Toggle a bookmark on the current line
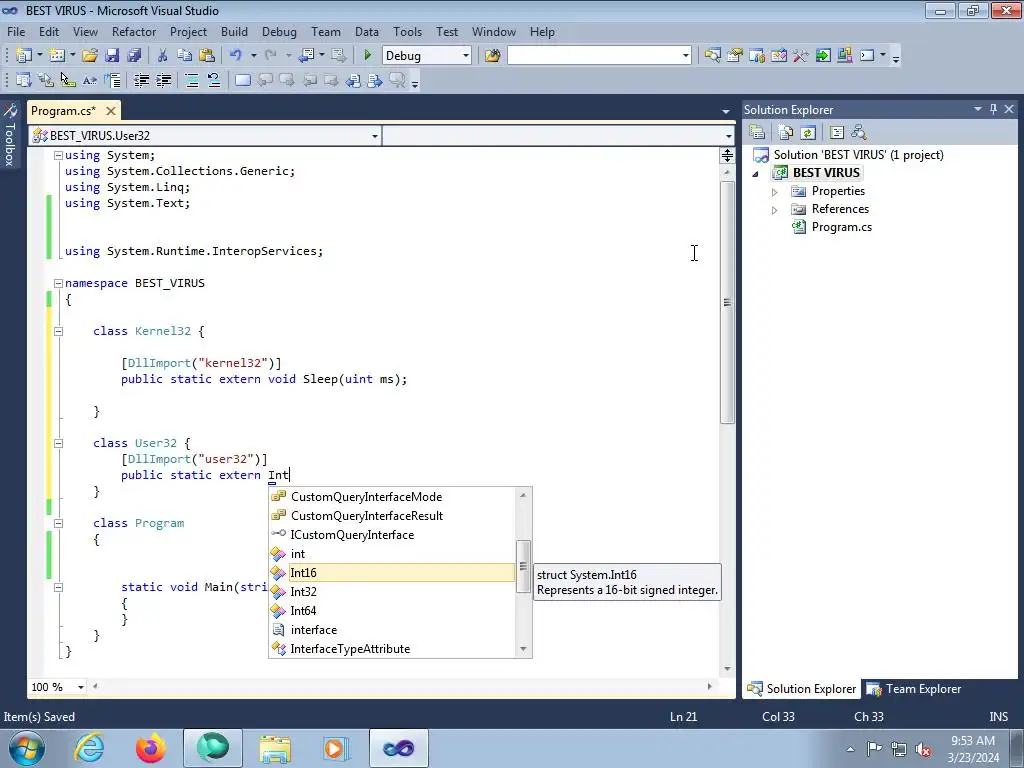1024x768 pixels. tap(242, 80)
